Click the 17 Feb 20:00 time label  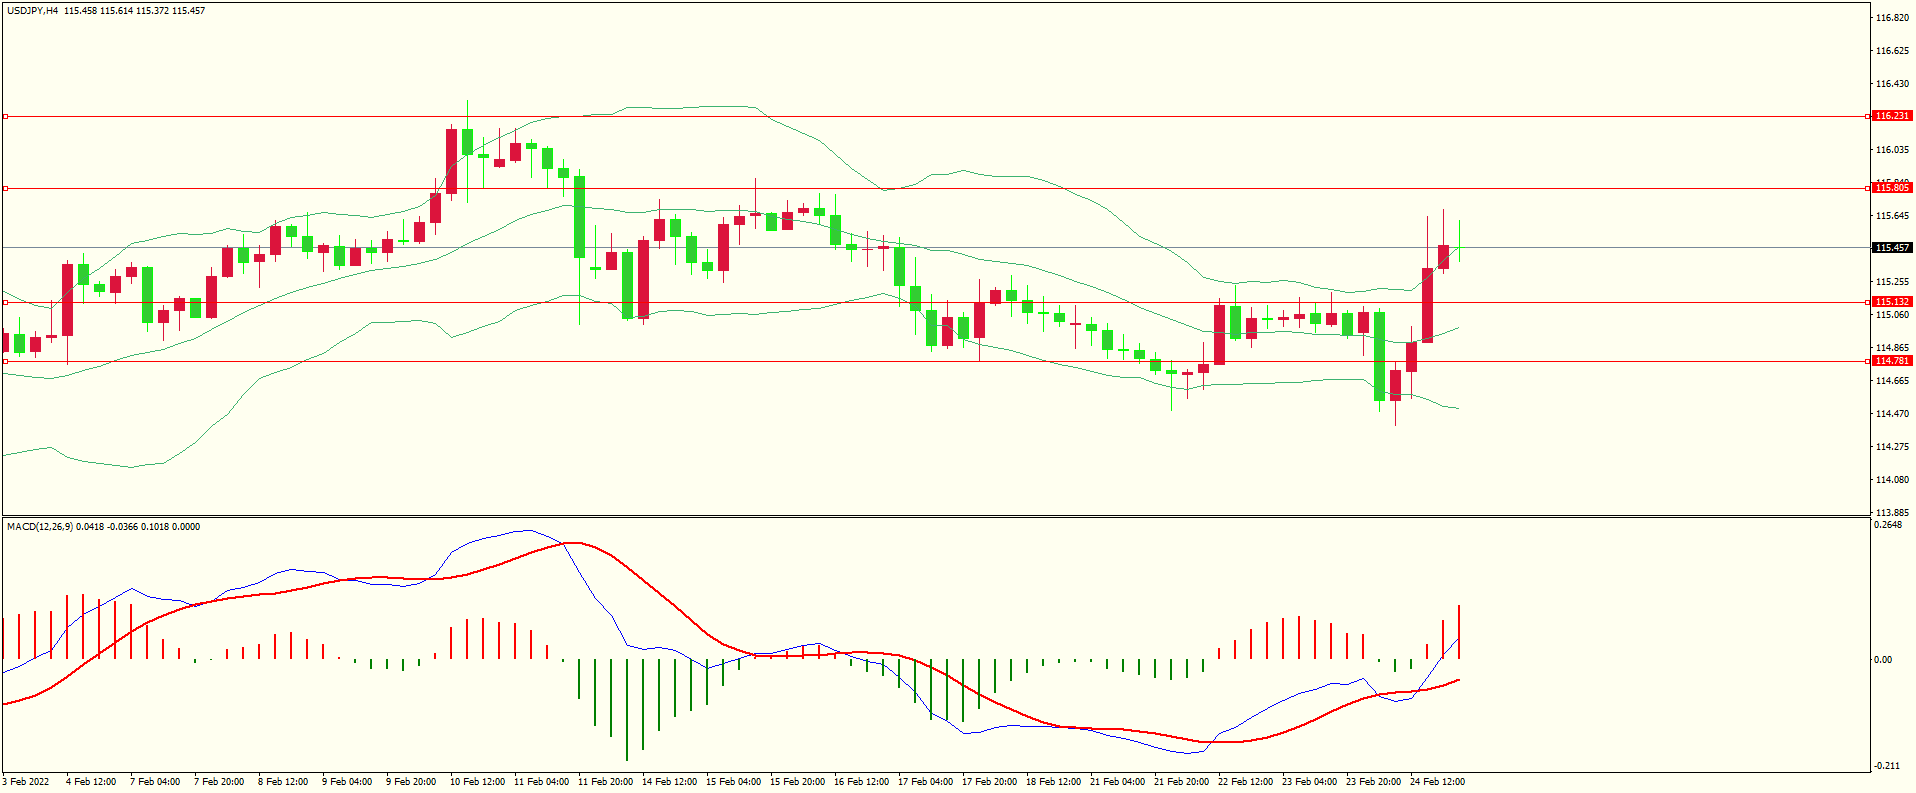point(989,782)
